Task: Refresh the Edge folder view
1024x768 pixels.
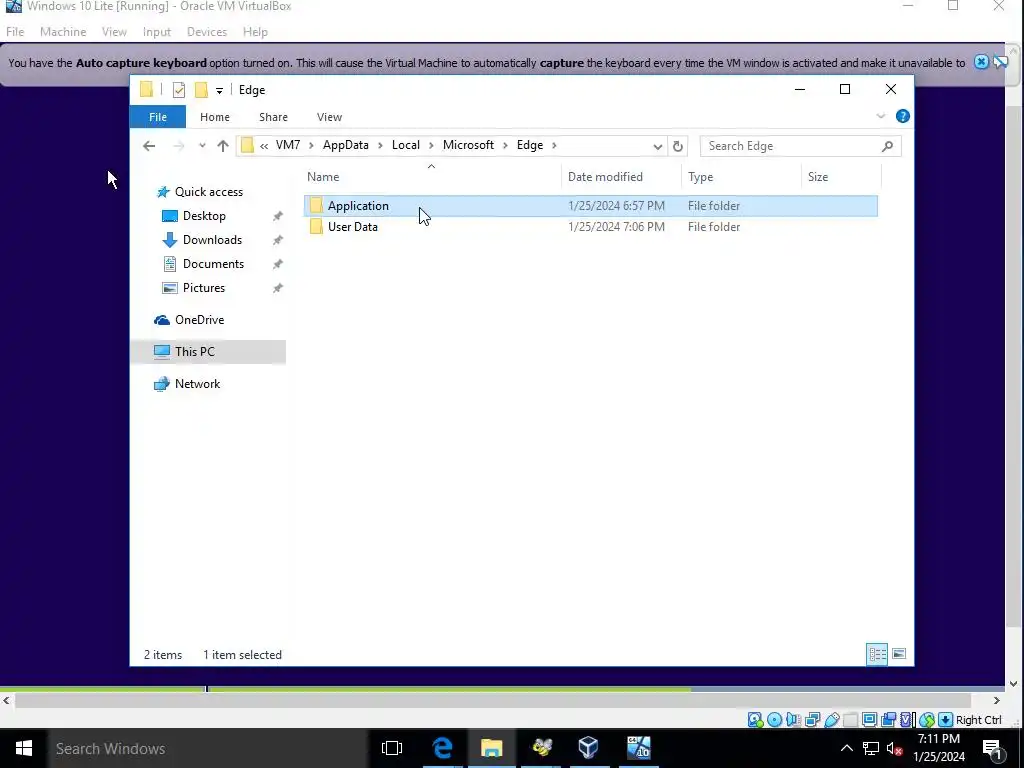Action: [x=678, y=146]
